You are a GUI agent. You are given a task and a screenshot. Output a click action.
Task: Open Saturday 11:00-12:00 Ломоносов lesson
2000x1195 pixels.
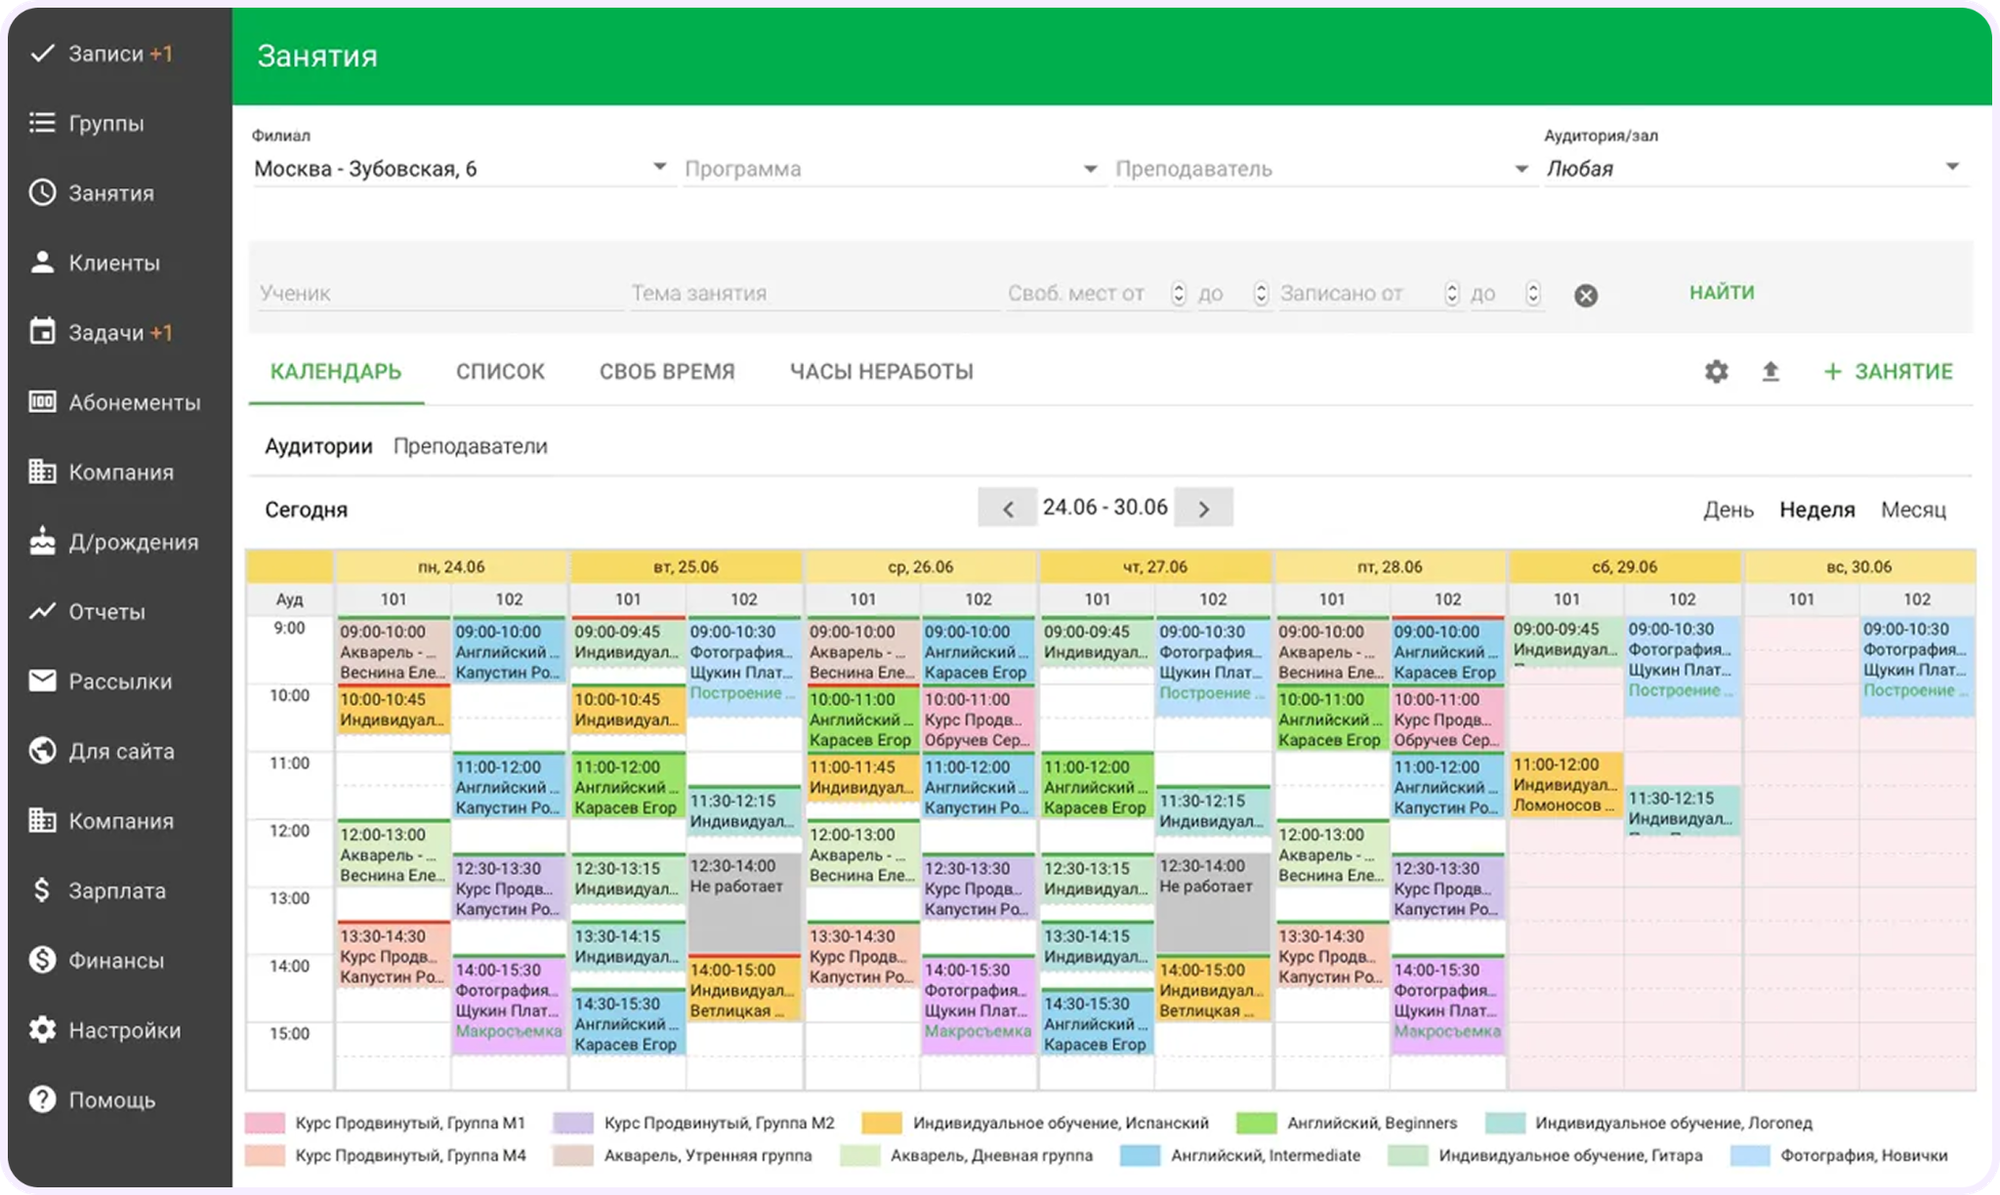click(x=1566, y=784)
